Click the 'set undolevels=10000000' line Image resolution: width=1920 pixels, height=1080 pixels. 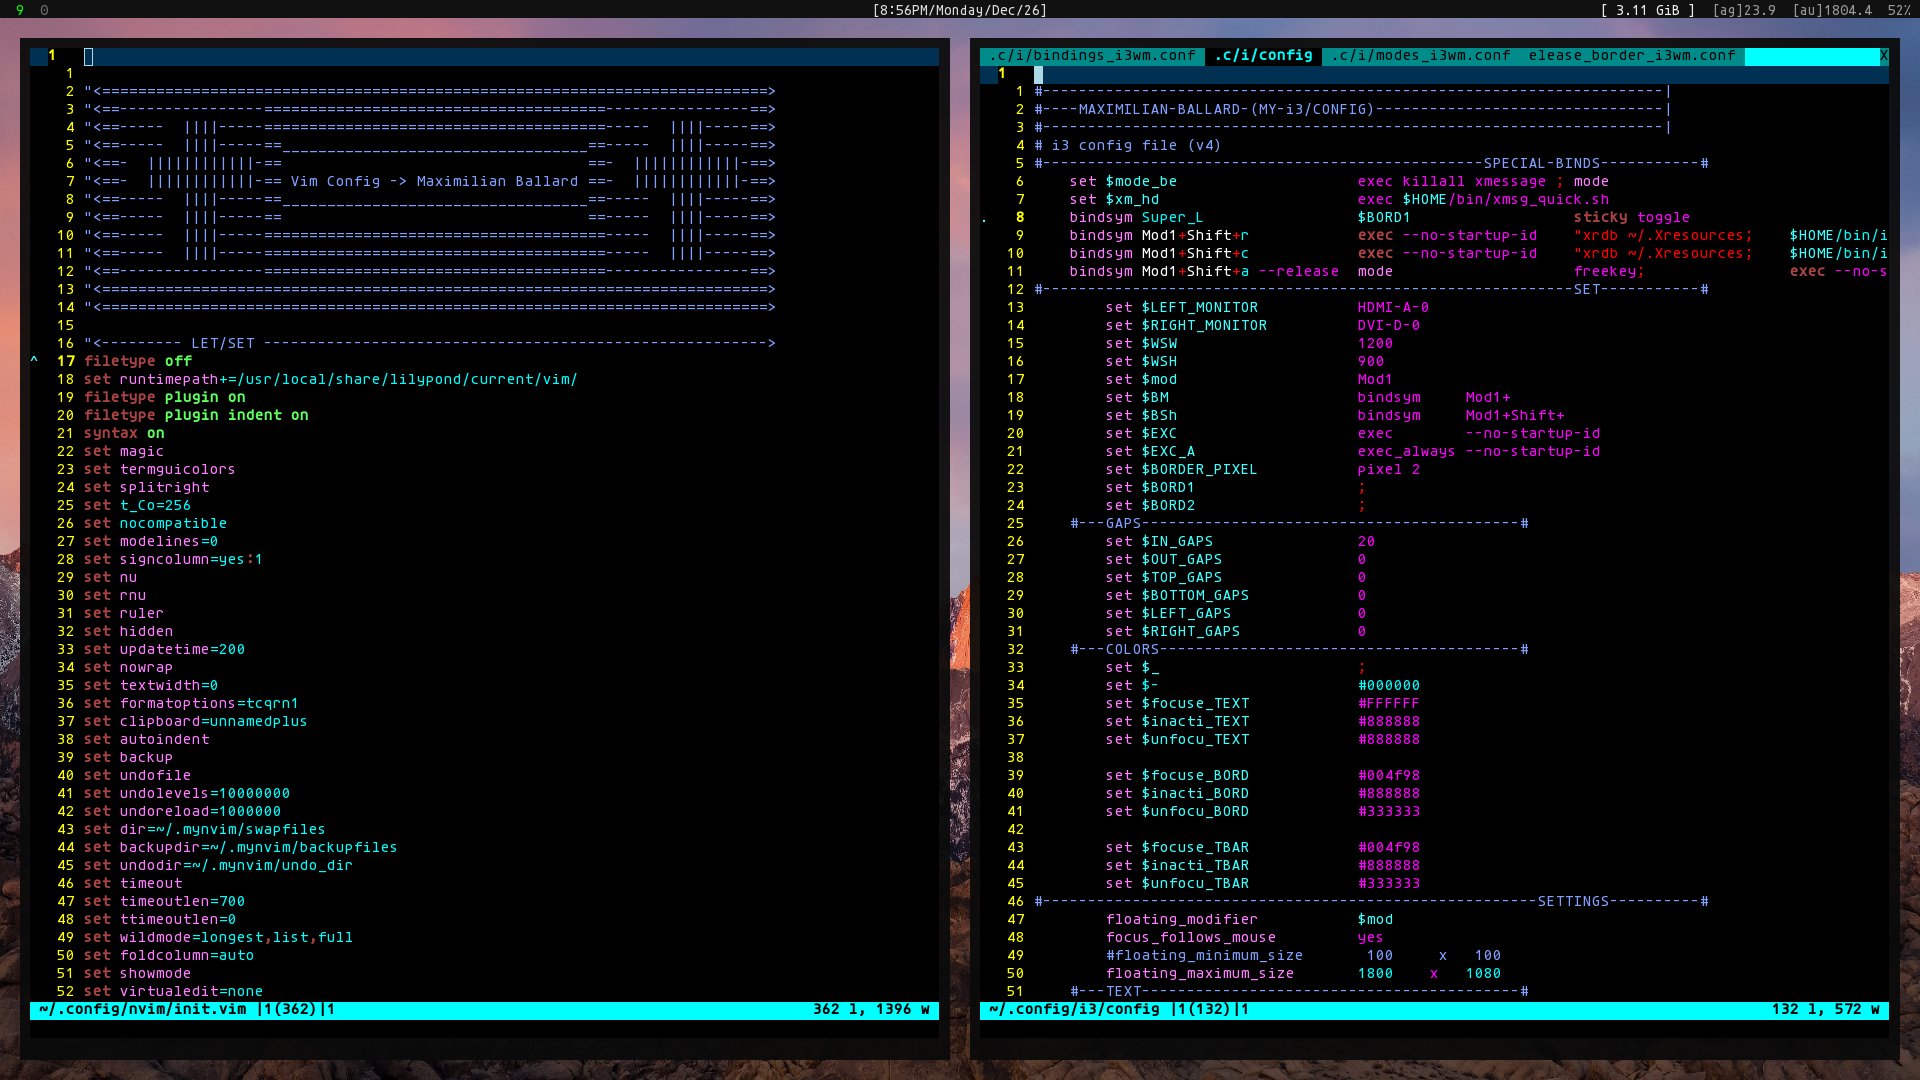tap(187, 794)
